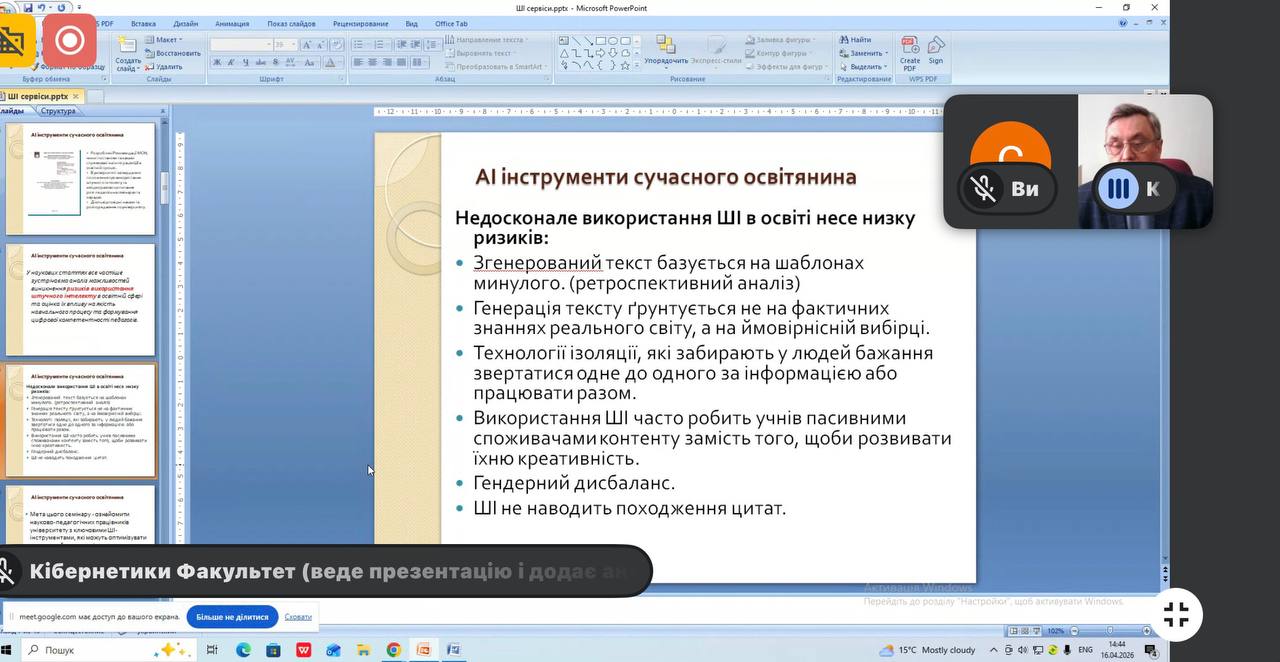Click the Сховати link in sharing bar
Viewport: 1280px width, 662px height.
[298, 617]
